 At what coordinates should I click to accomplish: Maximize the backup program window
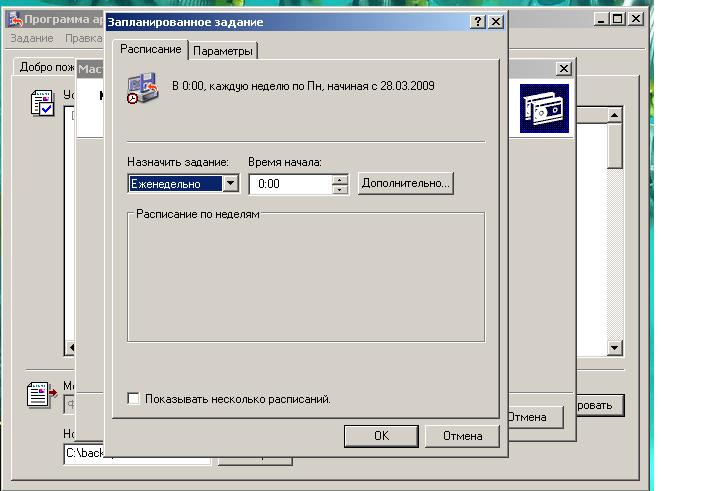tap(618, 19)
